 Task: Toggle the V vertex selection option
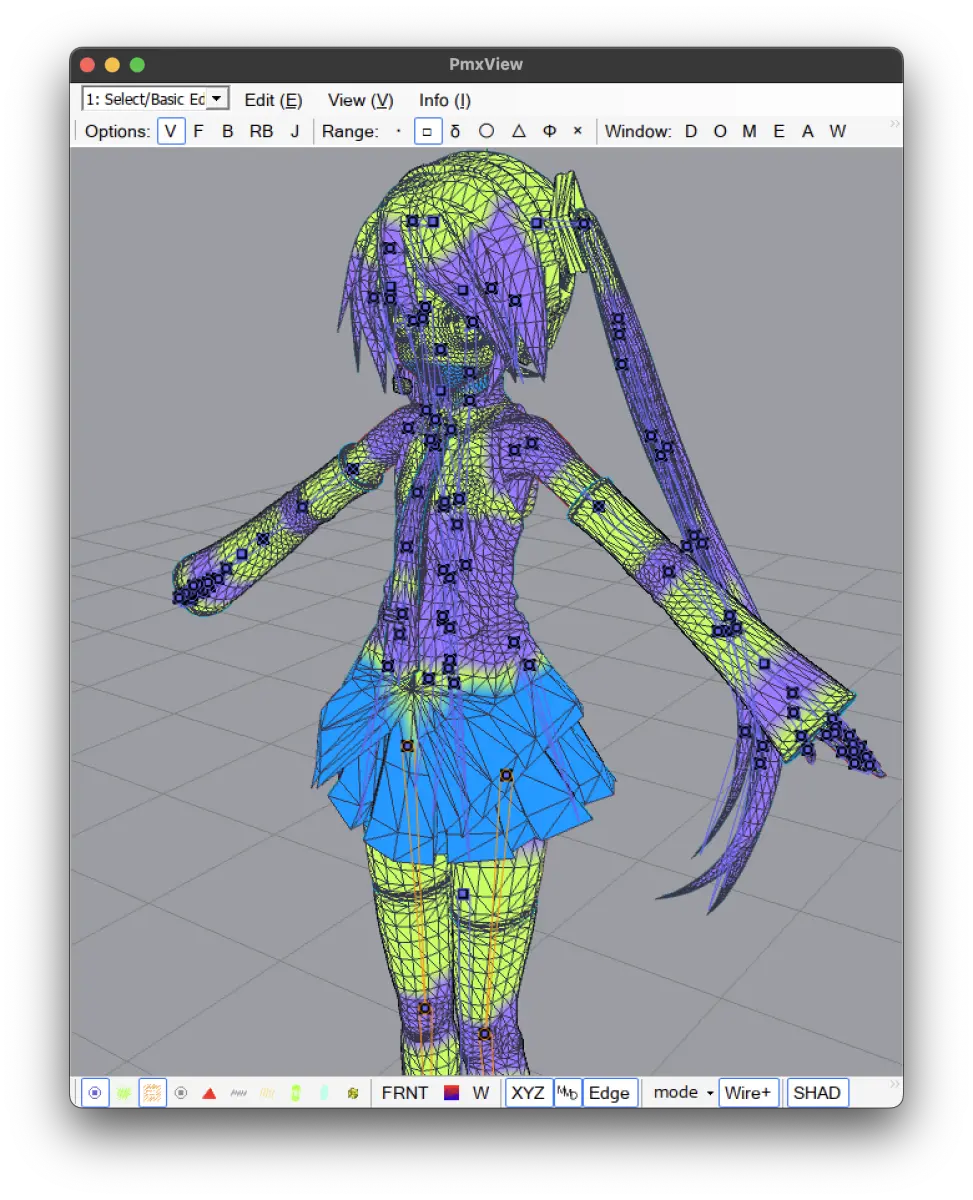click(171, 131)
